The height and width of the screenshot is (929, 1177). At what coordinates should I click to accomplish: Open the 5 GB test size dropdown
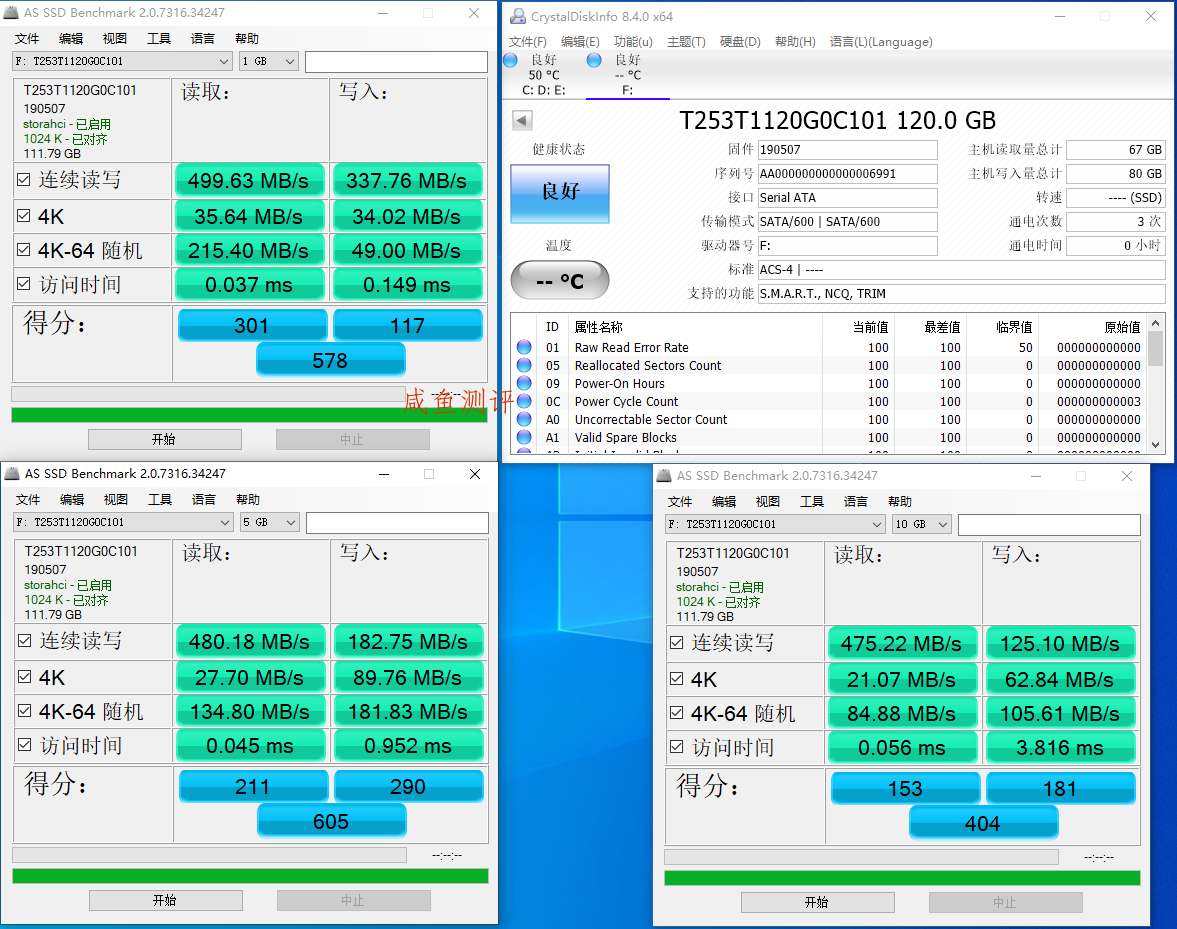click(x=269, y=522)
